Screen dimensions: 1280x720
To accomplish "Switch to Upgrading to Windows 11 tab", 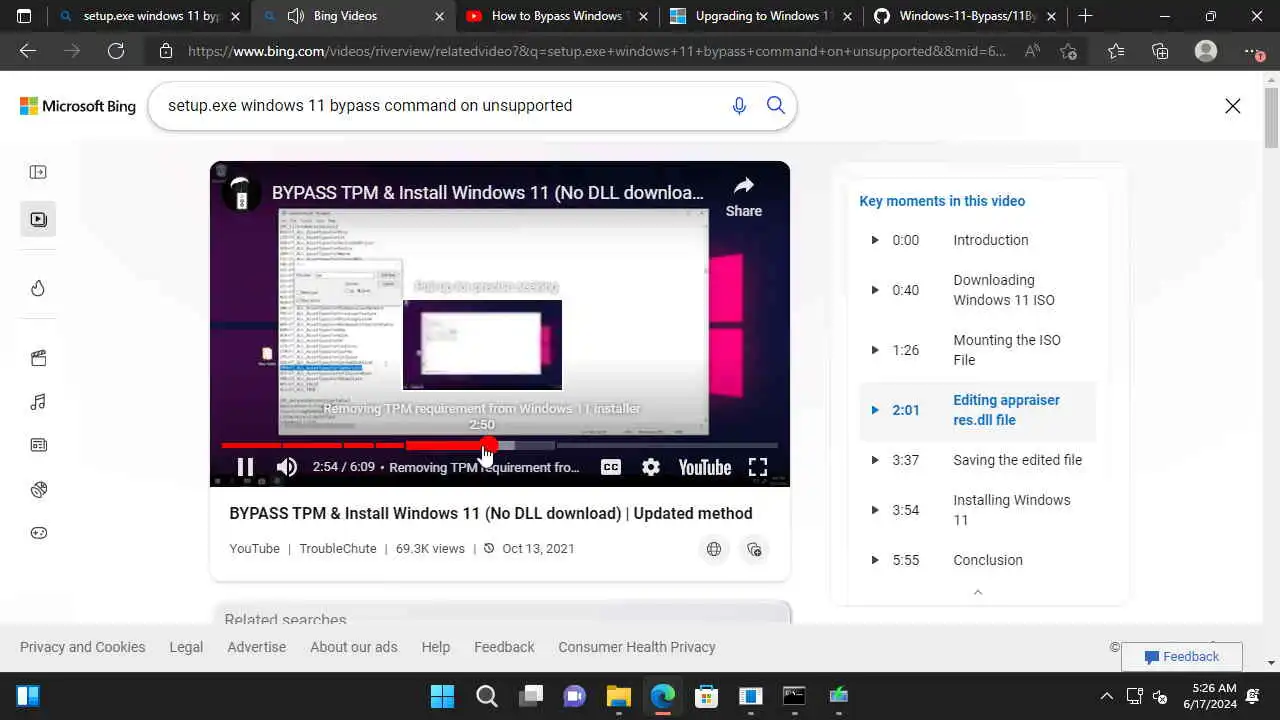I will coord(762,16).
